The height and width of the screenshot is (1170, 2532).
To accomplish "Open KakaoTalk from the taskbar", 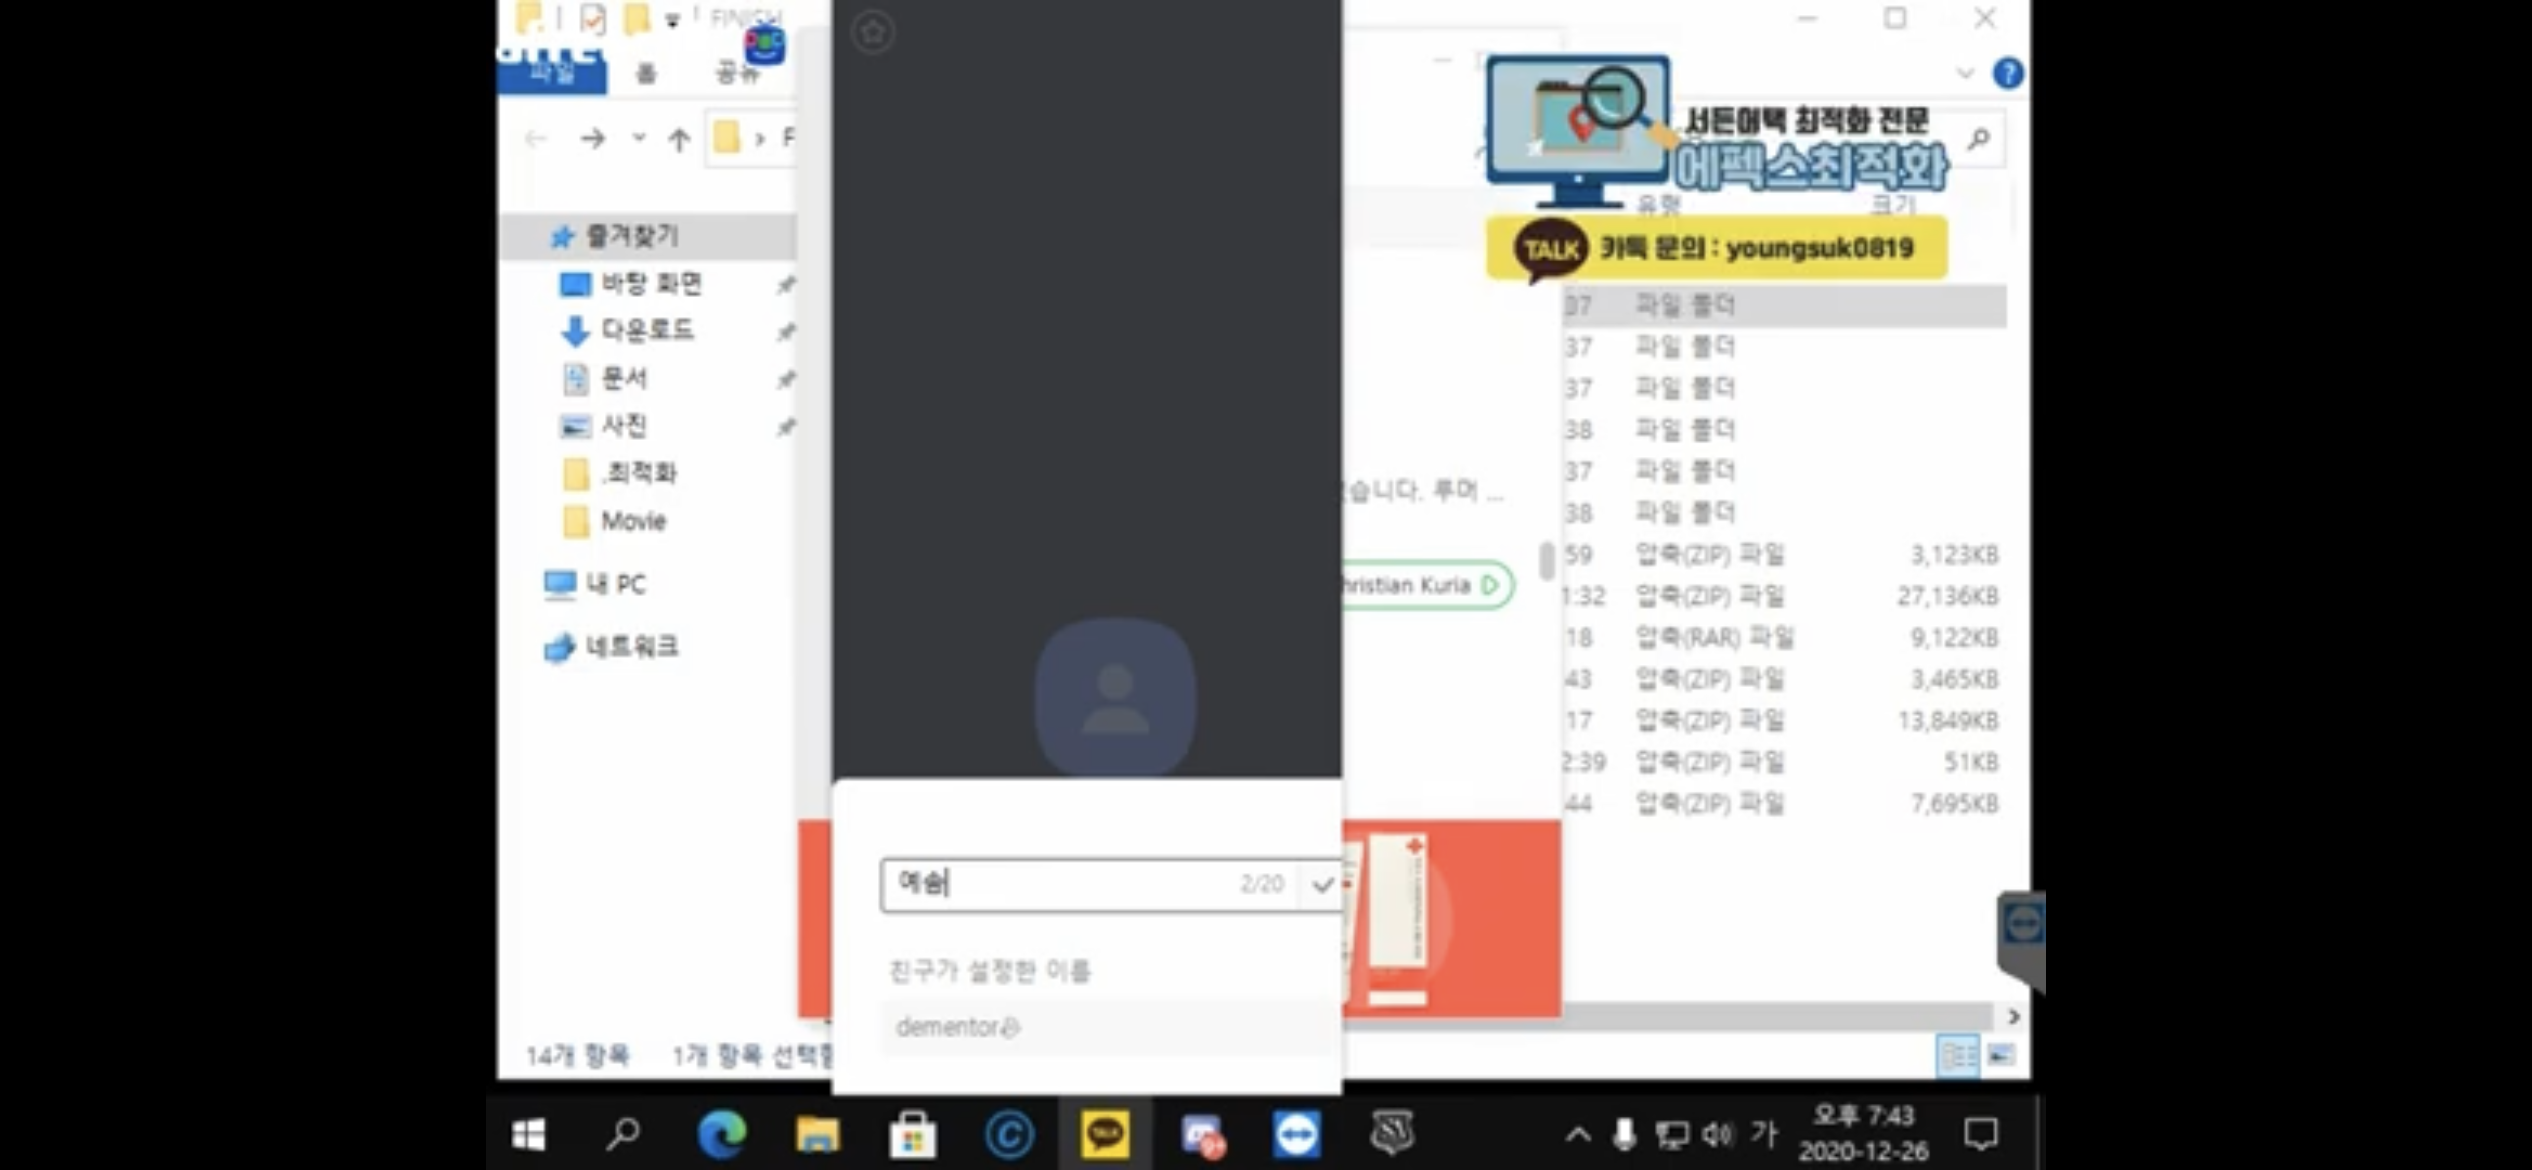I will coord(1104,1134).
